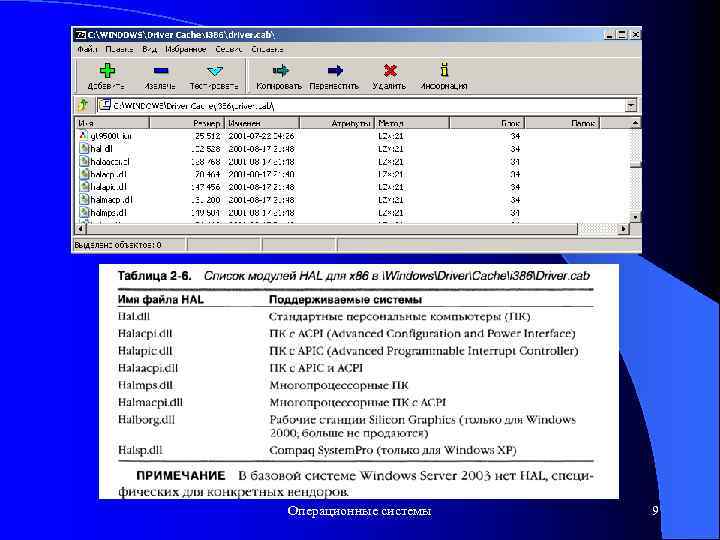
Task: Sort by the Имя column header
Action: coord(112,123)
